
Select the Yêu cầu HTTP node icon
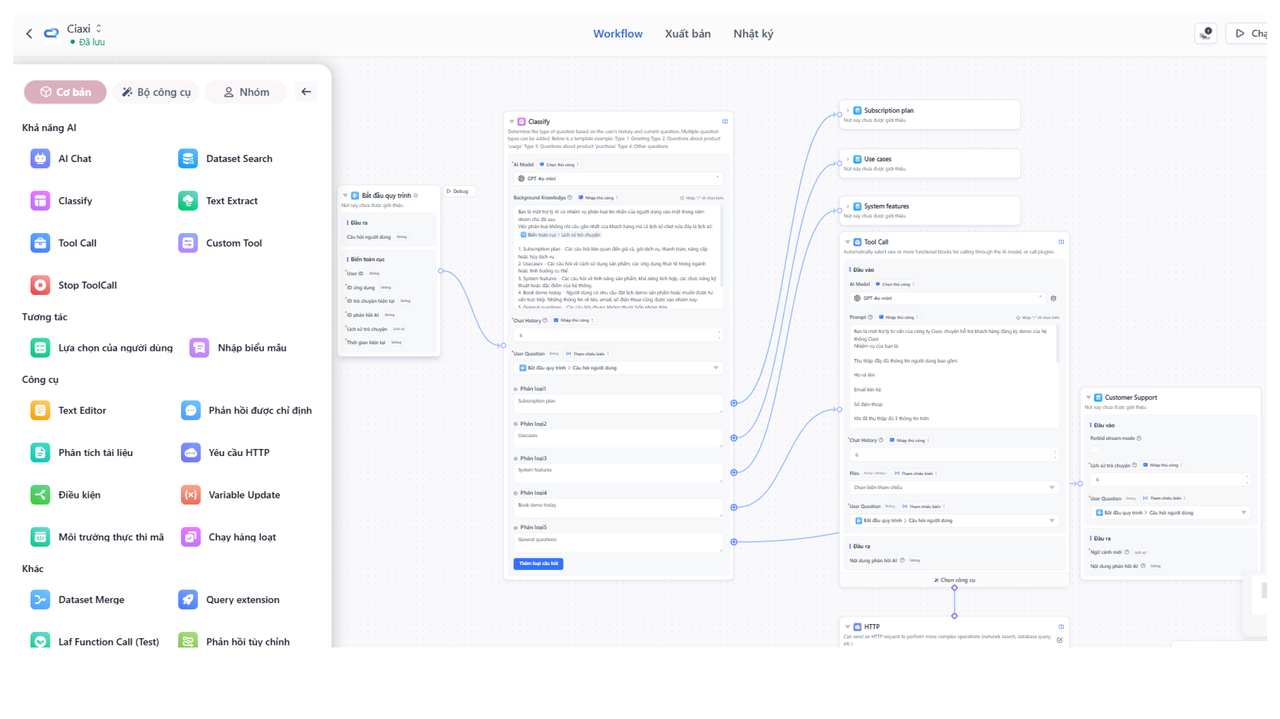tap(191, 453)
